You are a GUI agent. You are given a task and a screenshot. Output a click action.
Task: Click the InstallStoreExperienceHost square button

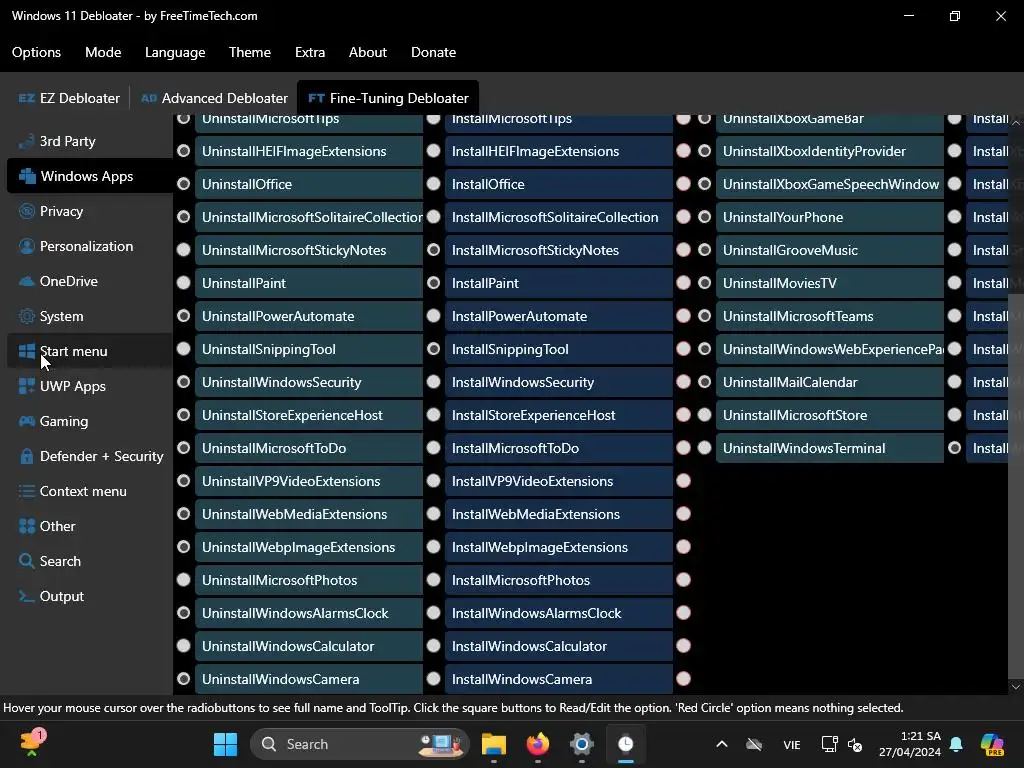[559, 415]
